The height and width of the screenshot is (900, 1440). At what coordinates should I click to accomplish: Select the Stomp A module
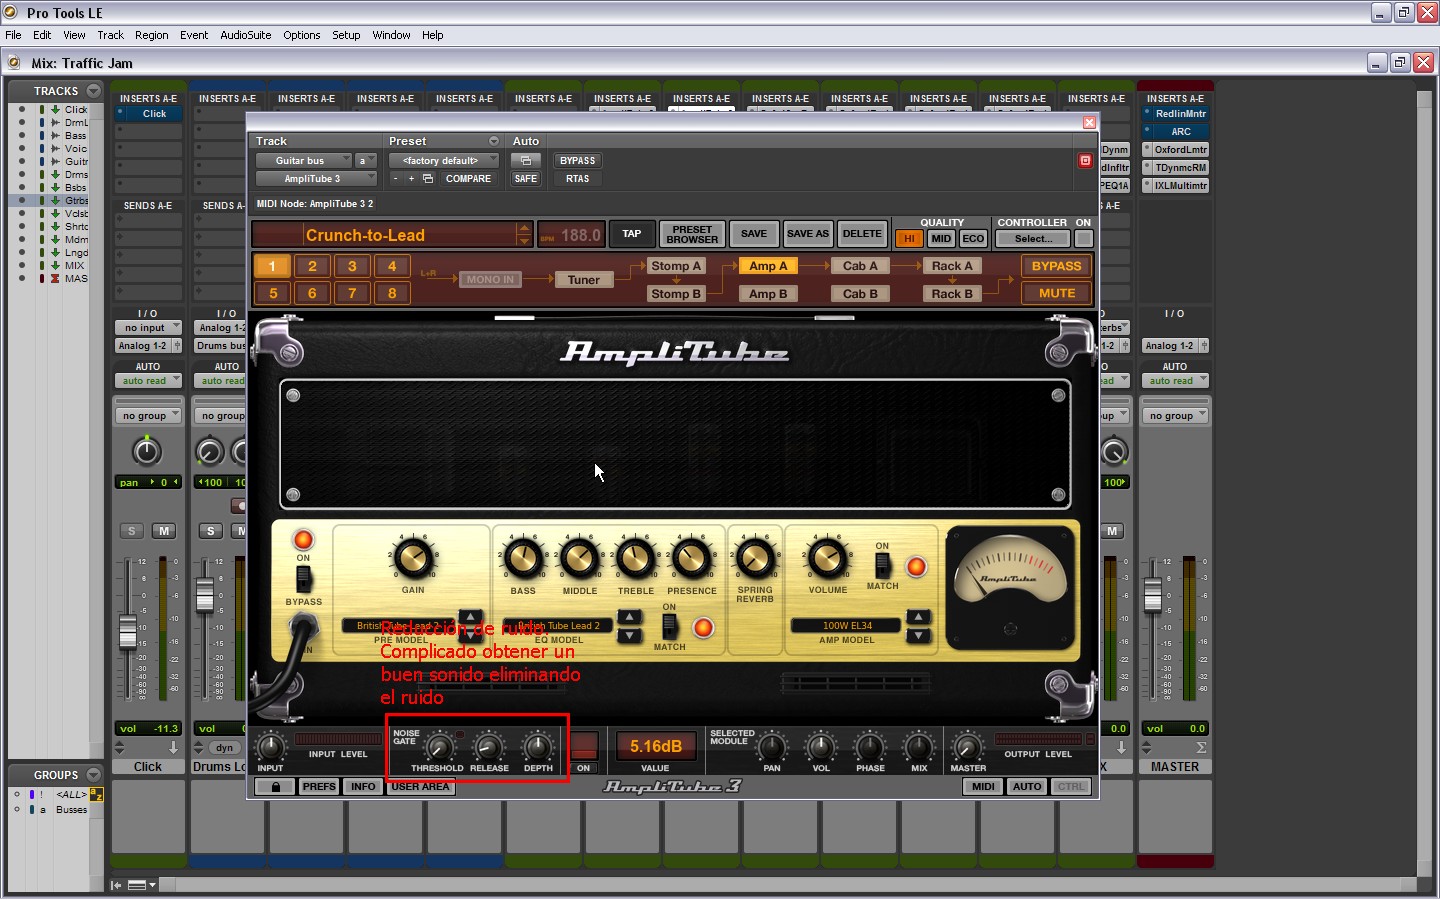(676, 266)
